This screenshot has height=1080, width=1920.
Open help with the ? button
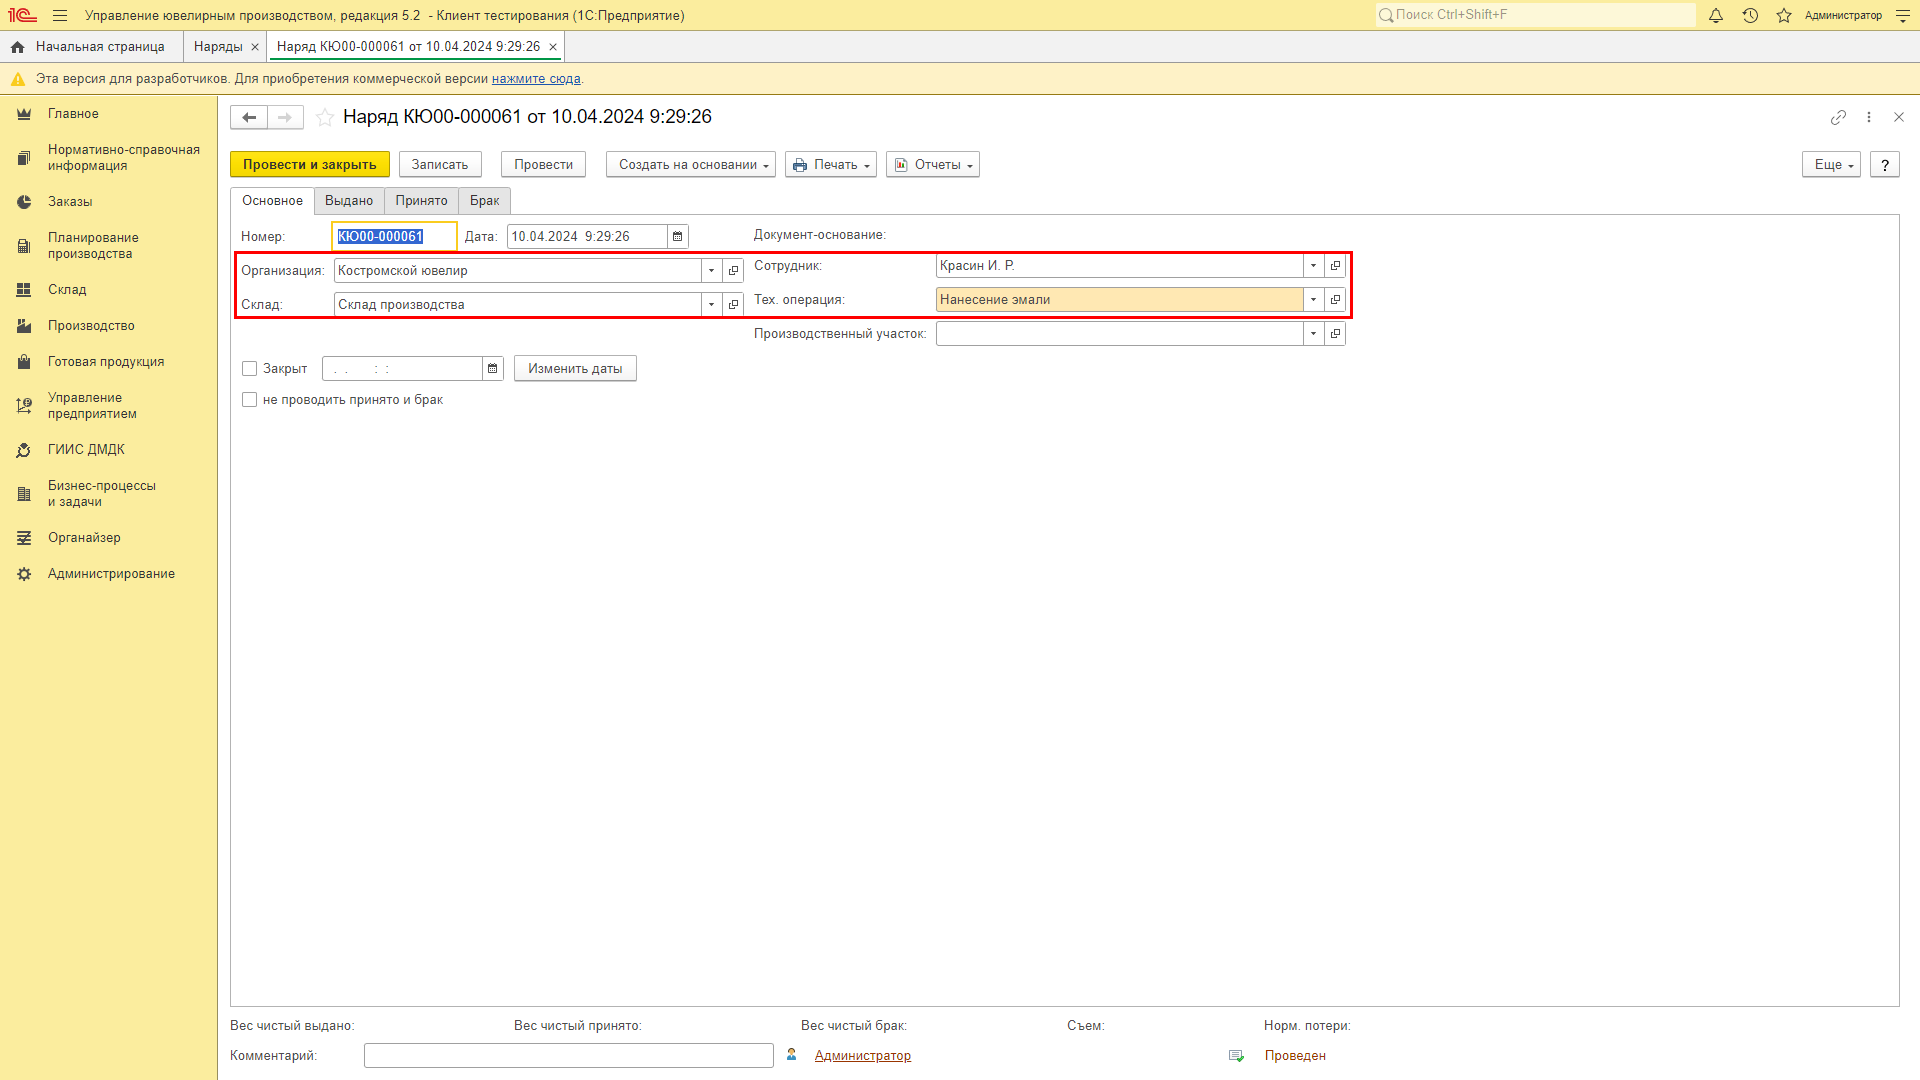(x=1885, y=165)
